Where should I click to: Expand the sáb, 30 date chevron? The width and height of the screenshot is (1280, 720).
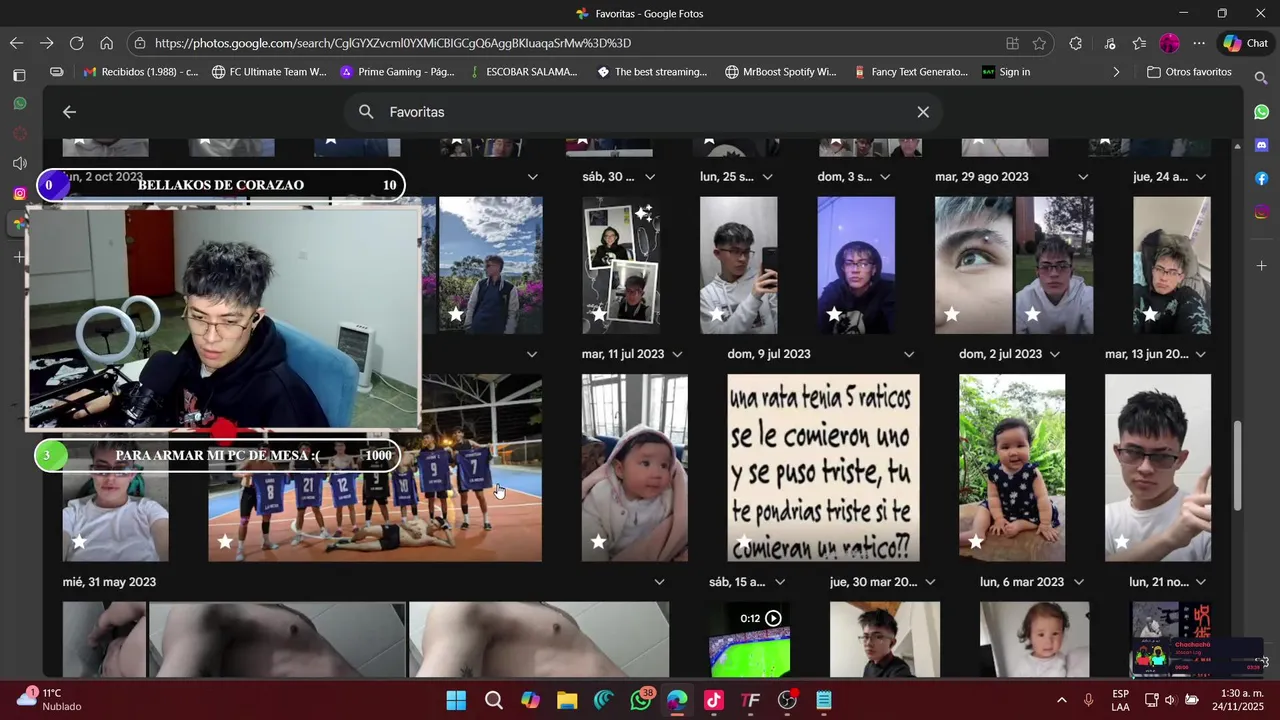click(x=650, y=177)
